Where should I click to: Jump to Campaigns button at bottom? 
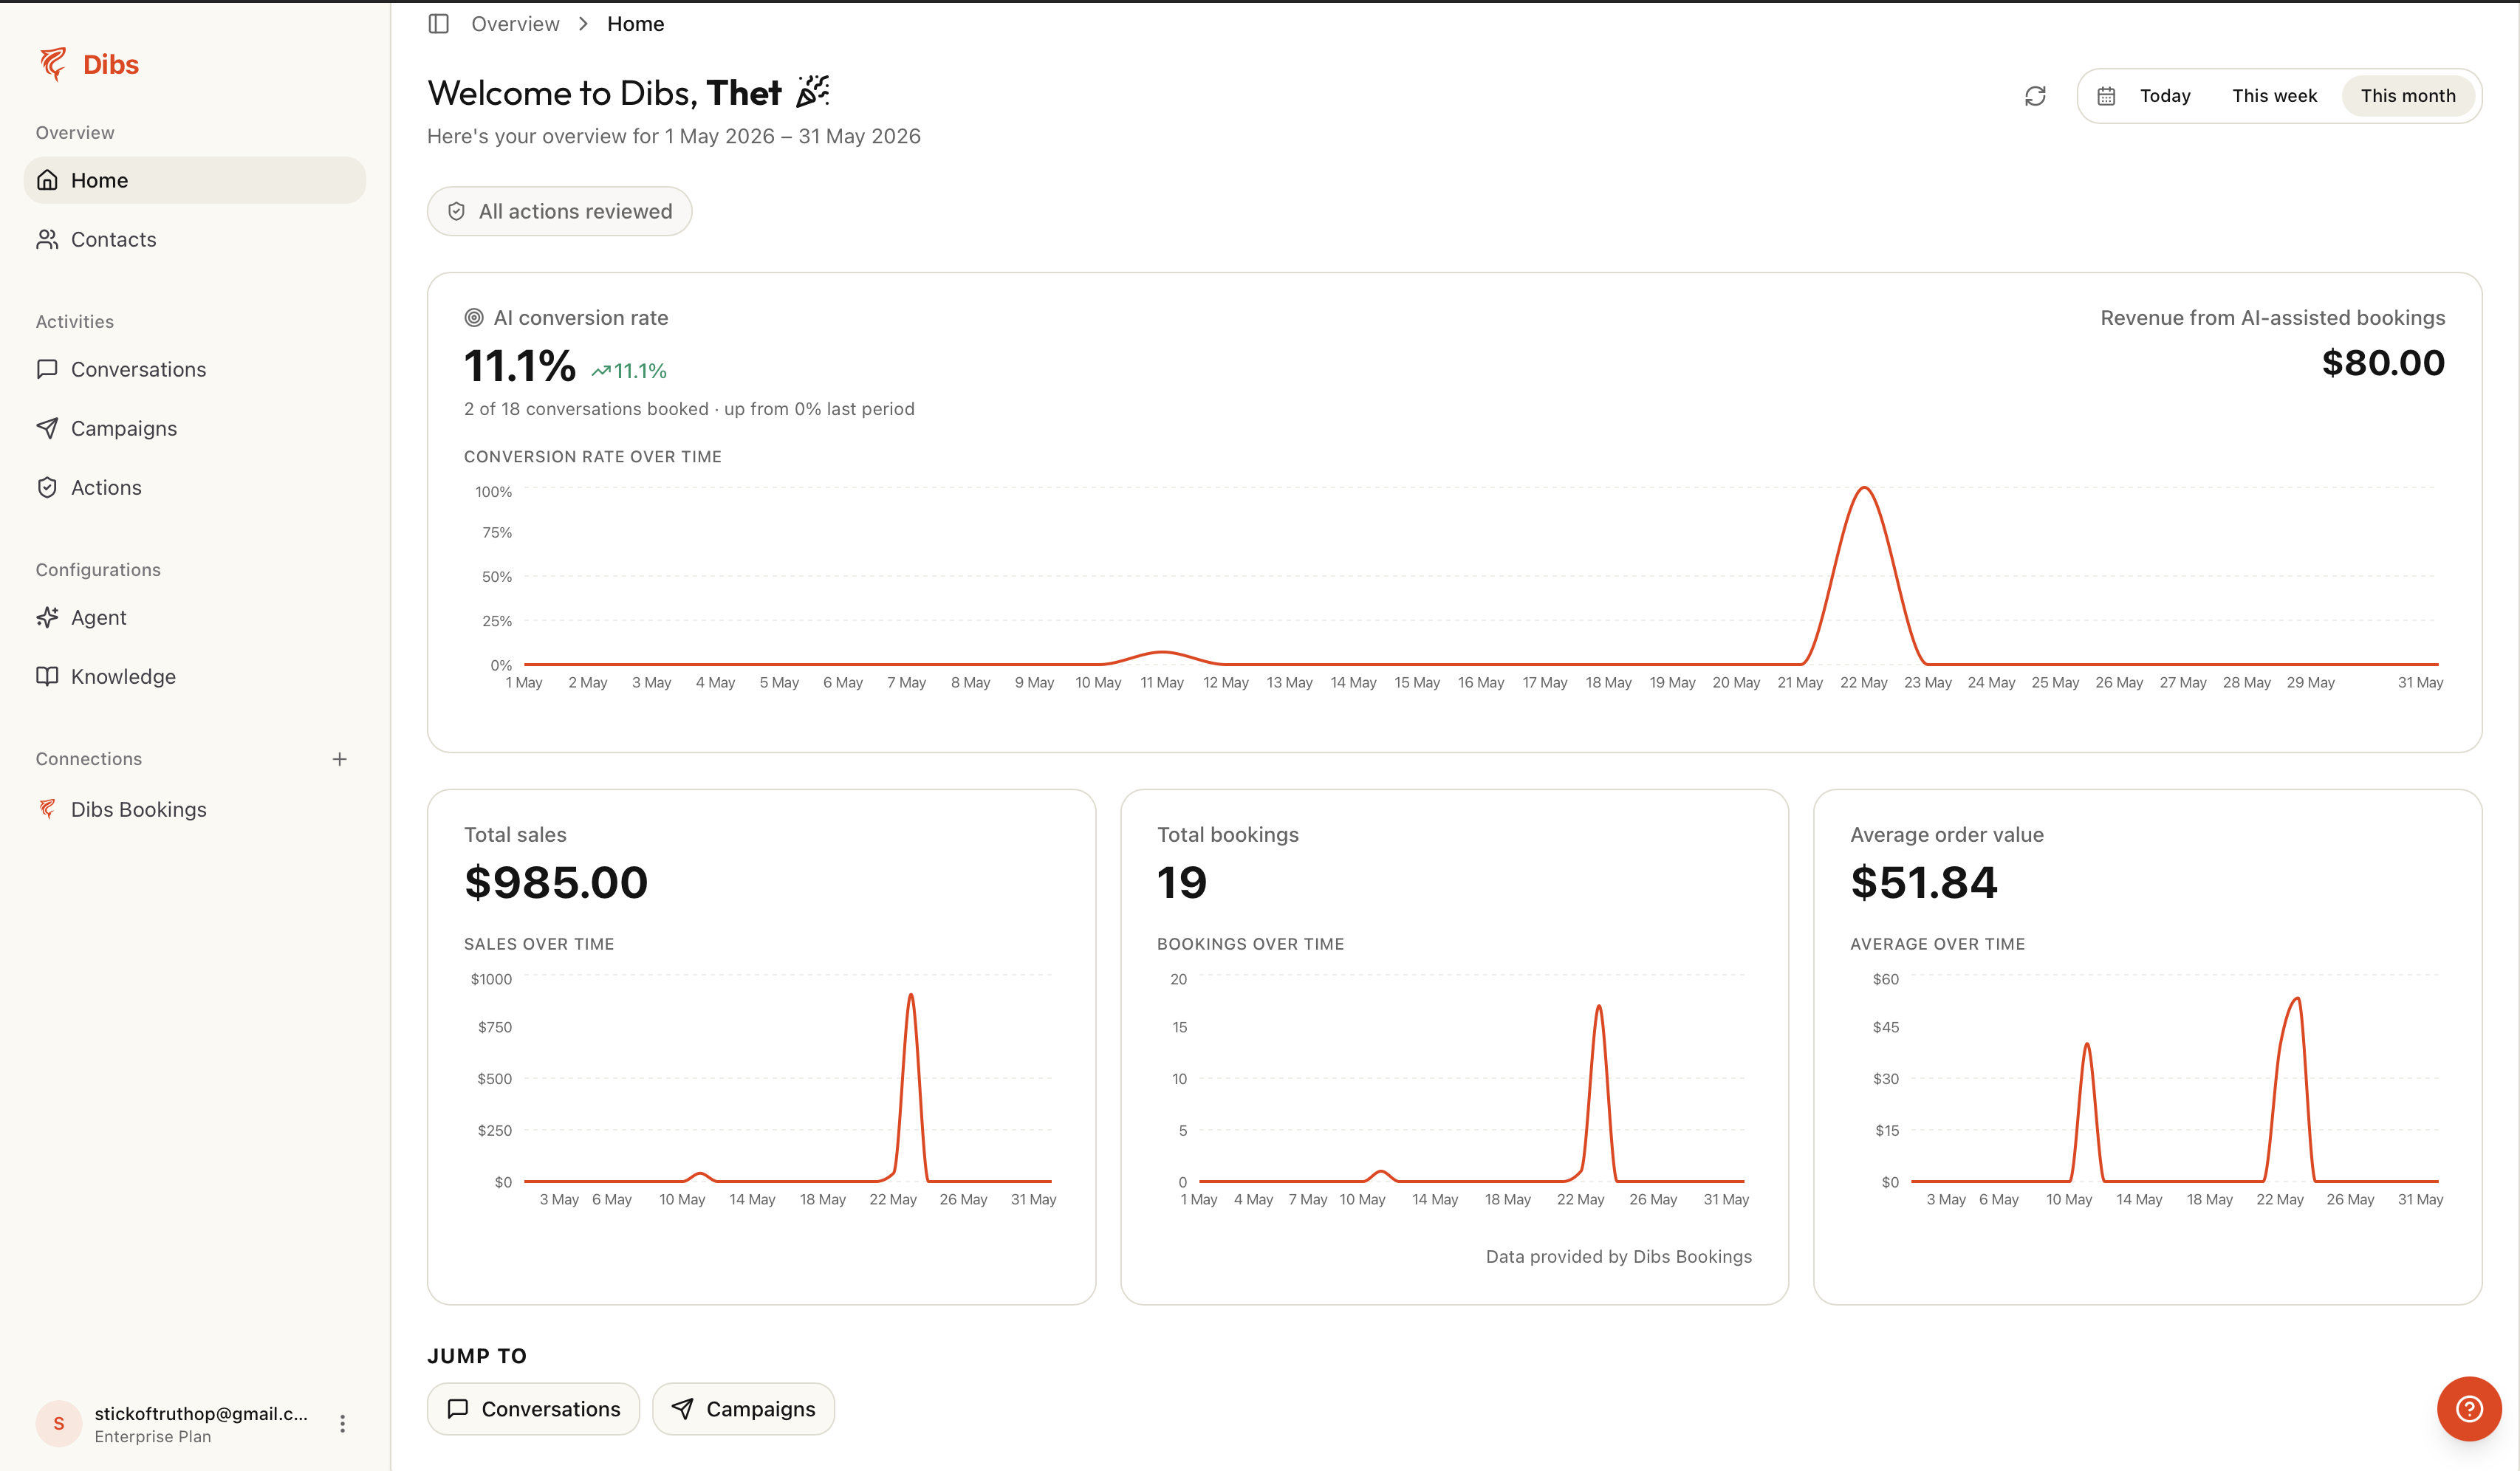pyautogui.click(x=743, y=1409)
